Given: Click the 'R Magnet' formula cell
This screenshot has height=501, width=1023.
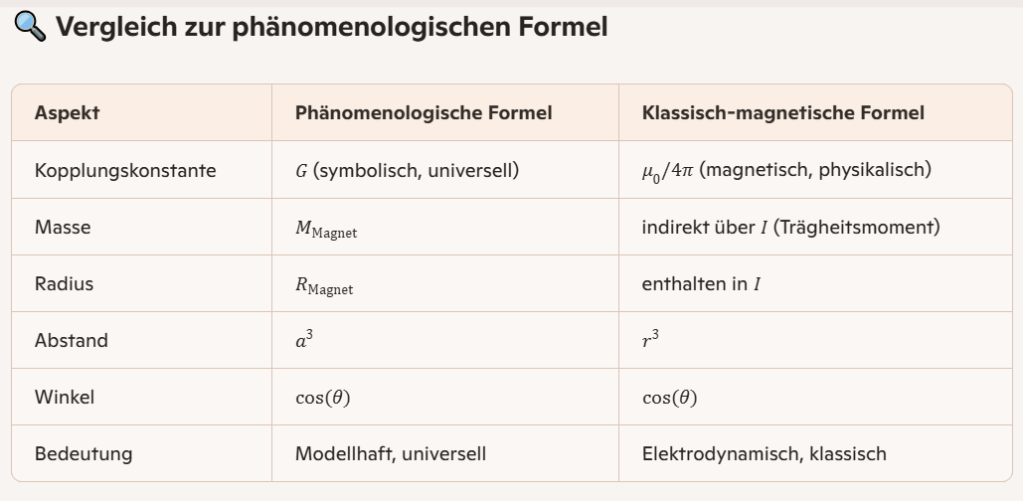Looking at the screenshot, I should pyautogui.click(x=324, y=286).
